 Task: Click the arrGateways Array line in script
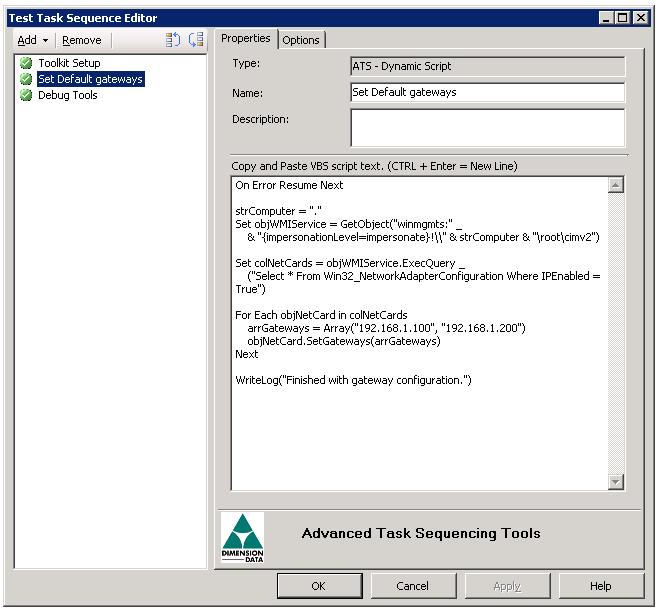[386, 328]
